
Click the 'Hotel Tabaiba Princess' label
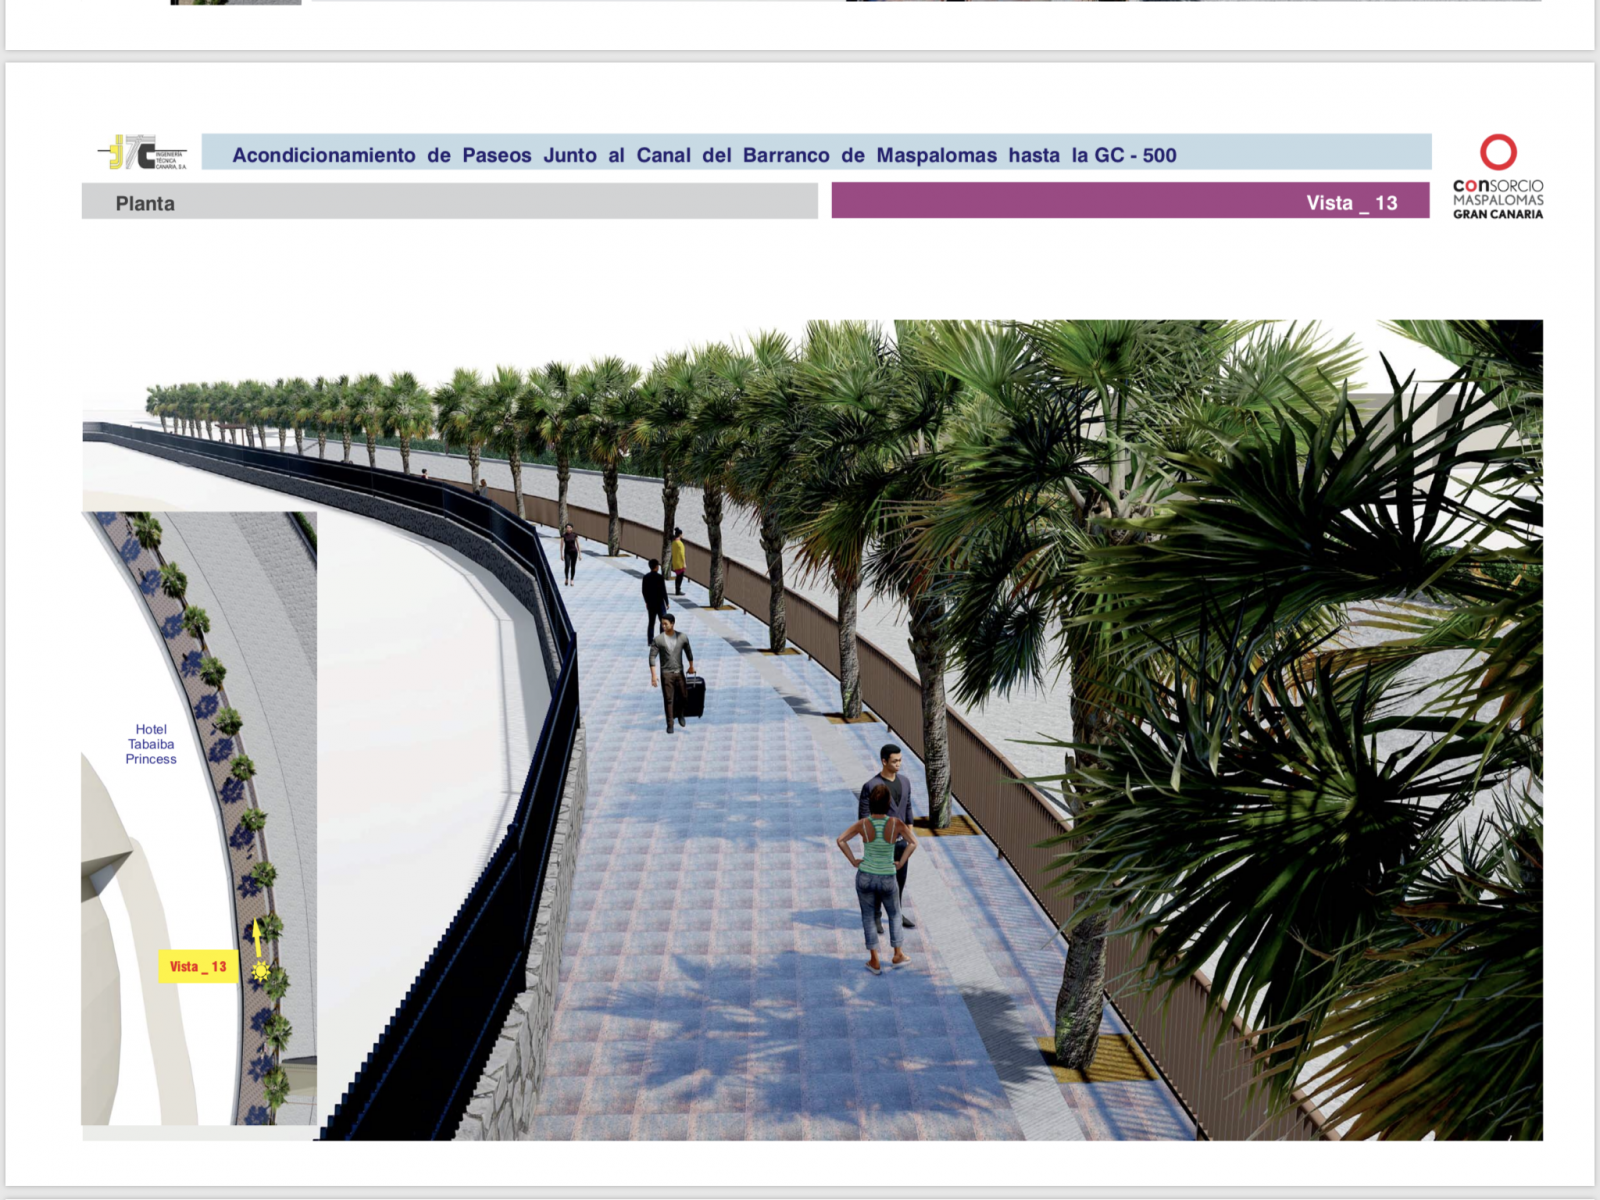[x=151, y=744]
